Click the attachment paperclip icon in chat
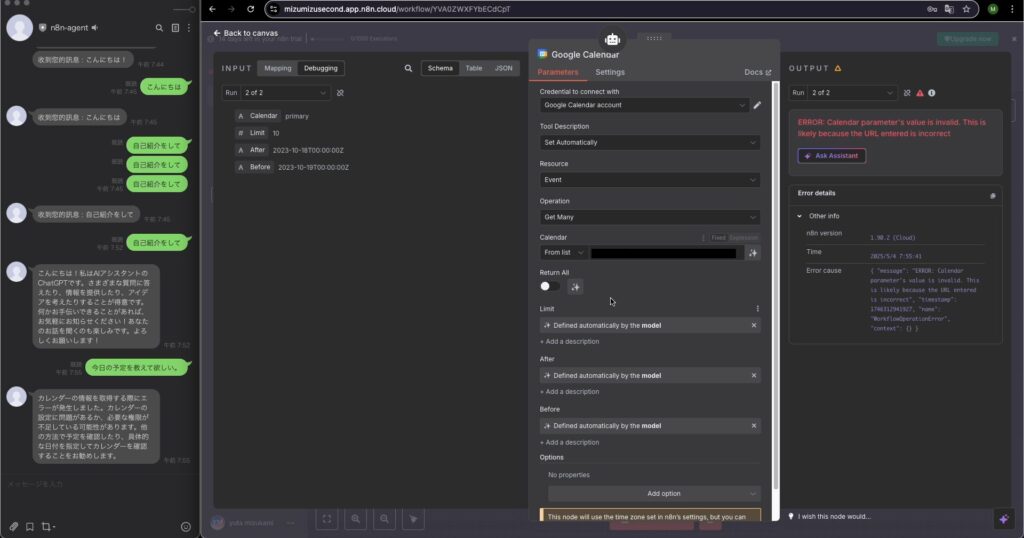 tap(14, 526)
